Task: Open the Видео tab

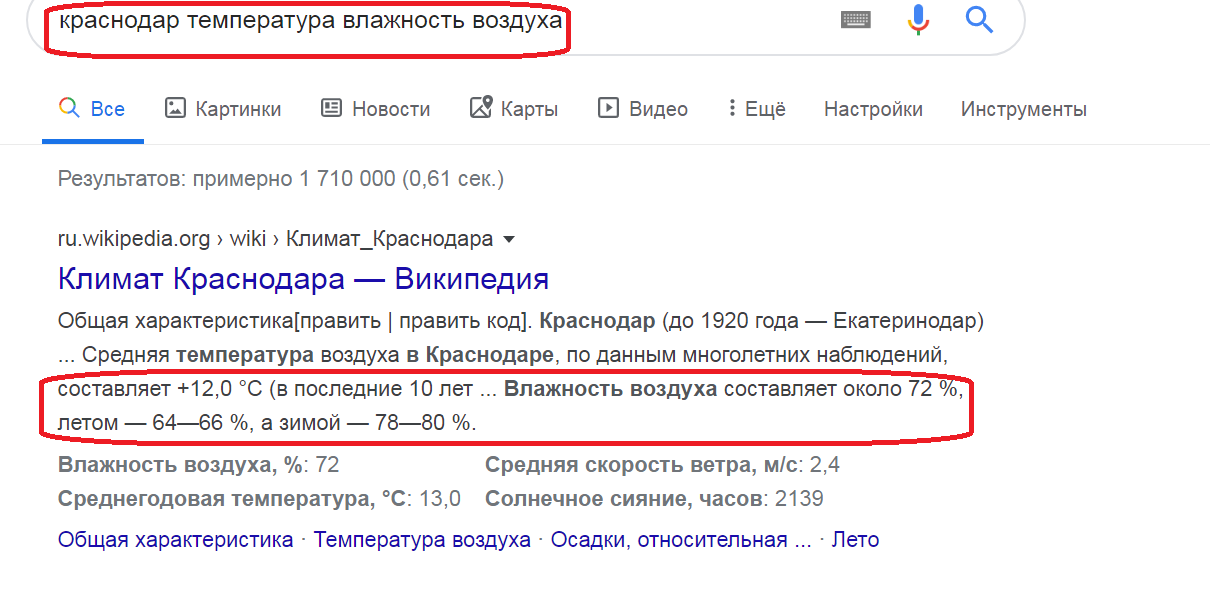Action: click(643, 109)
